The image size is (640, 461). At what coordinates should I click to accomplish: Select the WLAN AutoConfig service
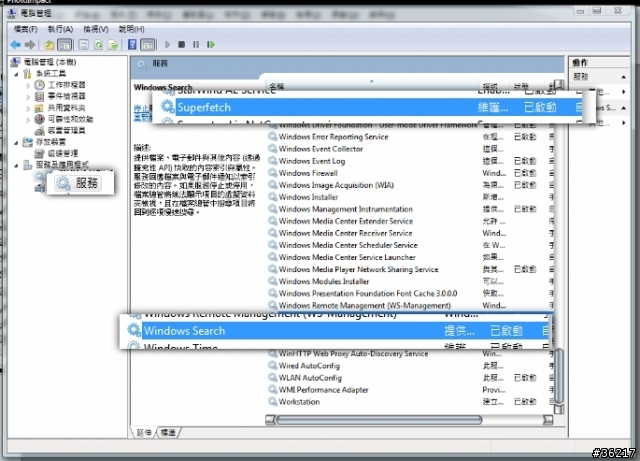click(x=410, y=378)
